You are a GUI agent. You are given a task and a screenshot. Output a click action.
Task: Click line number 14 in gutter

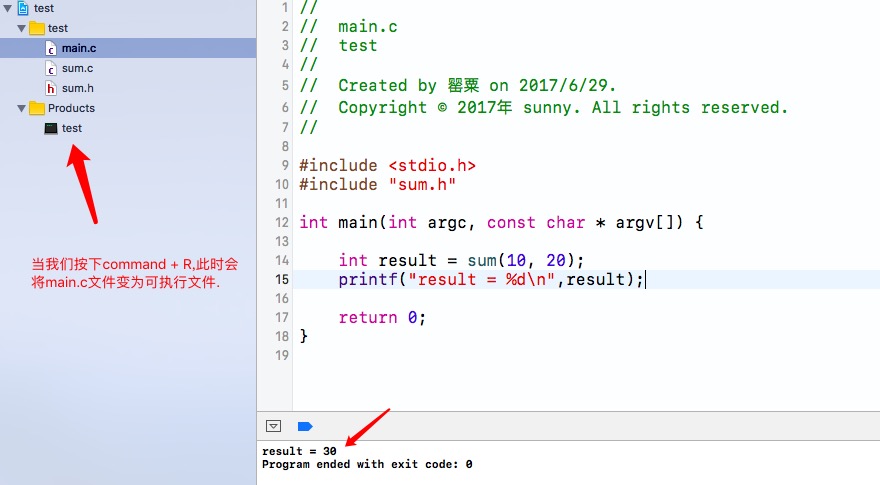tap(282, 260)
